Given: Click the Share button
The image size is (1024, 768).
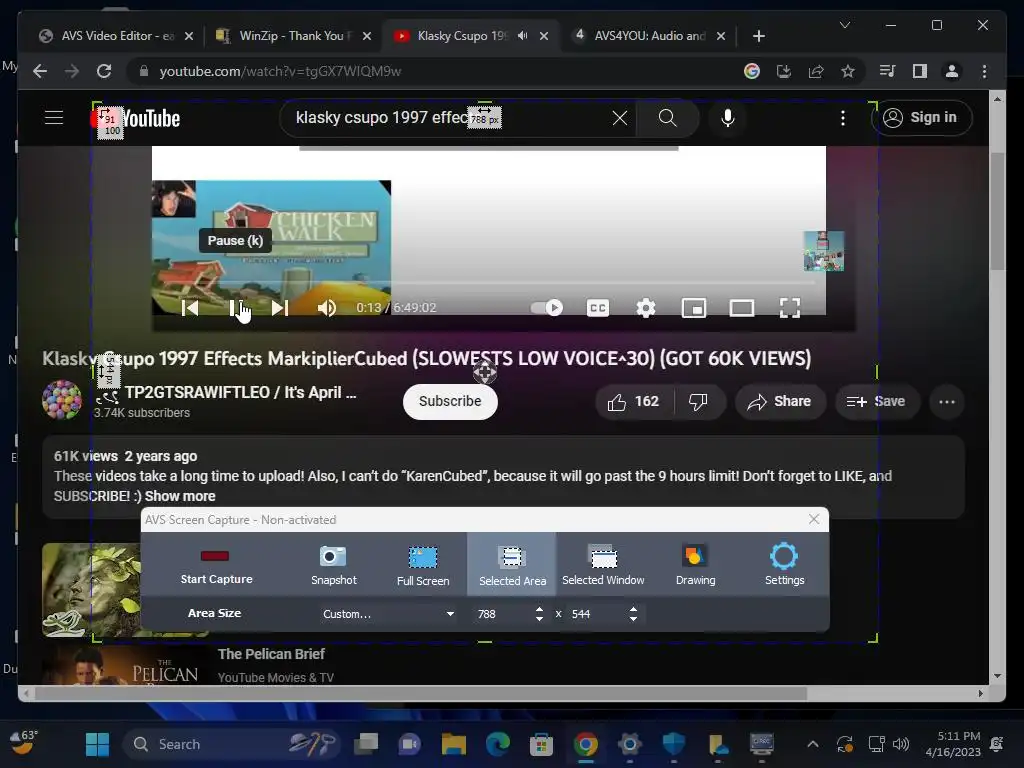Looking at the screenshot, I should click(780, 401).
